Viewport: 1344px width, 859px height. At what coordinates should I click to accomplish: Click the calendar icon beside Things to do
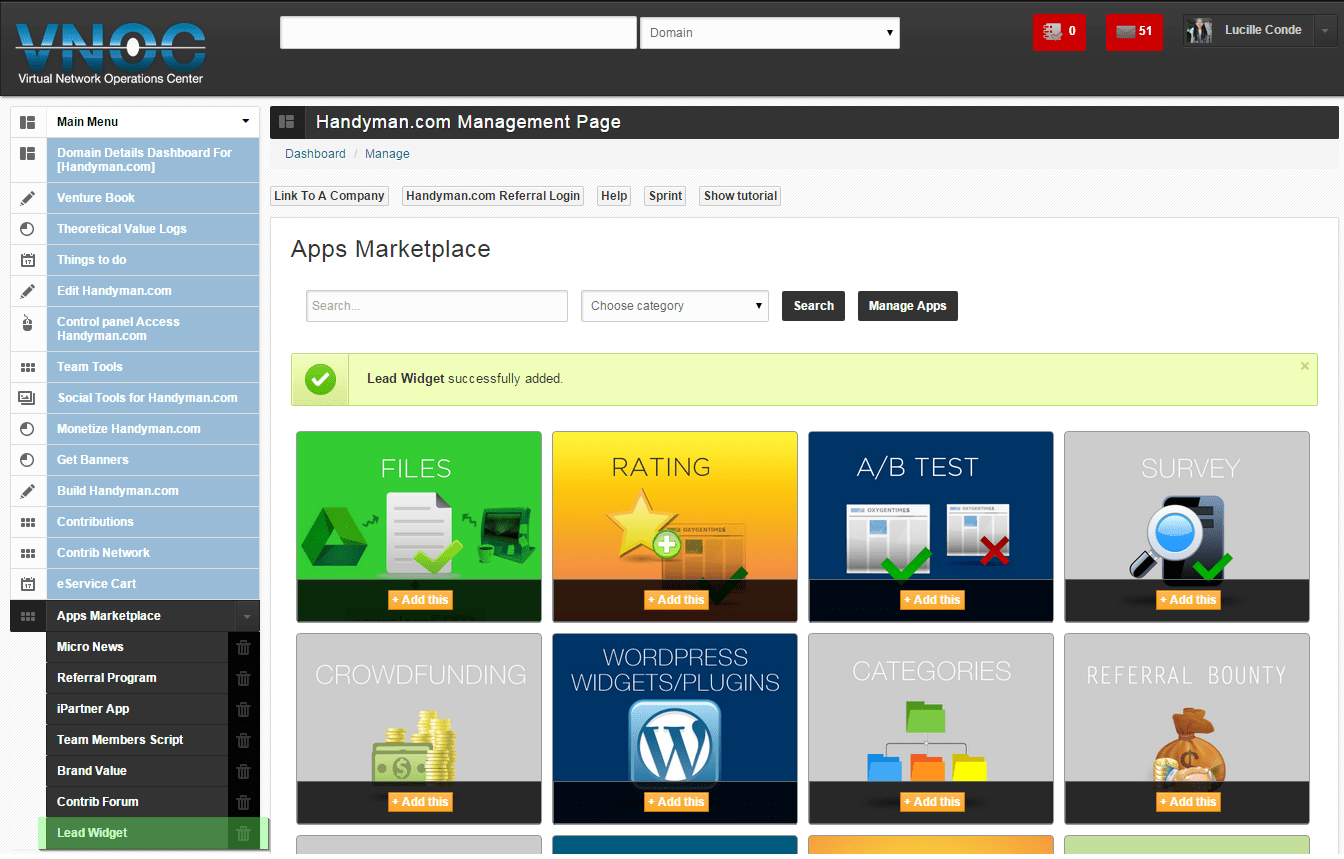[x=28, y=260]
